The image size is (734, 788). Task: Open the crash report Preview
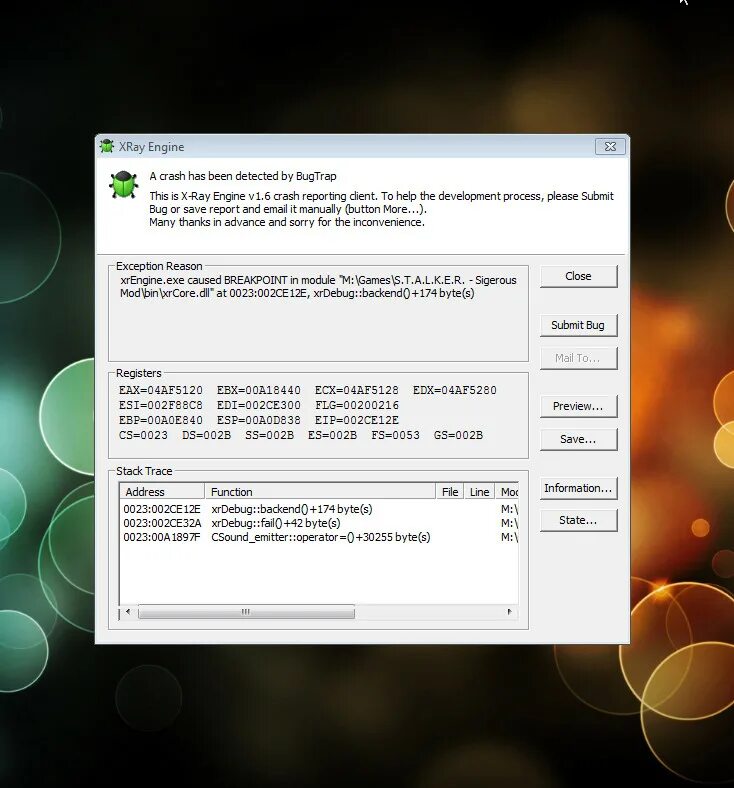(578, 406)
